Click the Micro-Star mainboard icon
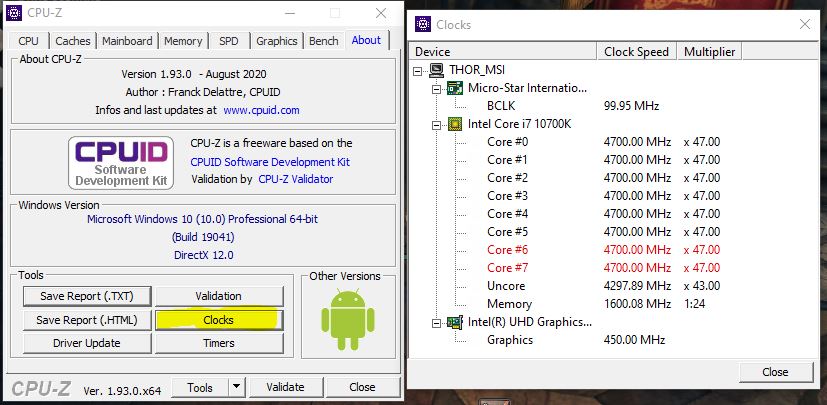 point(455,88)
